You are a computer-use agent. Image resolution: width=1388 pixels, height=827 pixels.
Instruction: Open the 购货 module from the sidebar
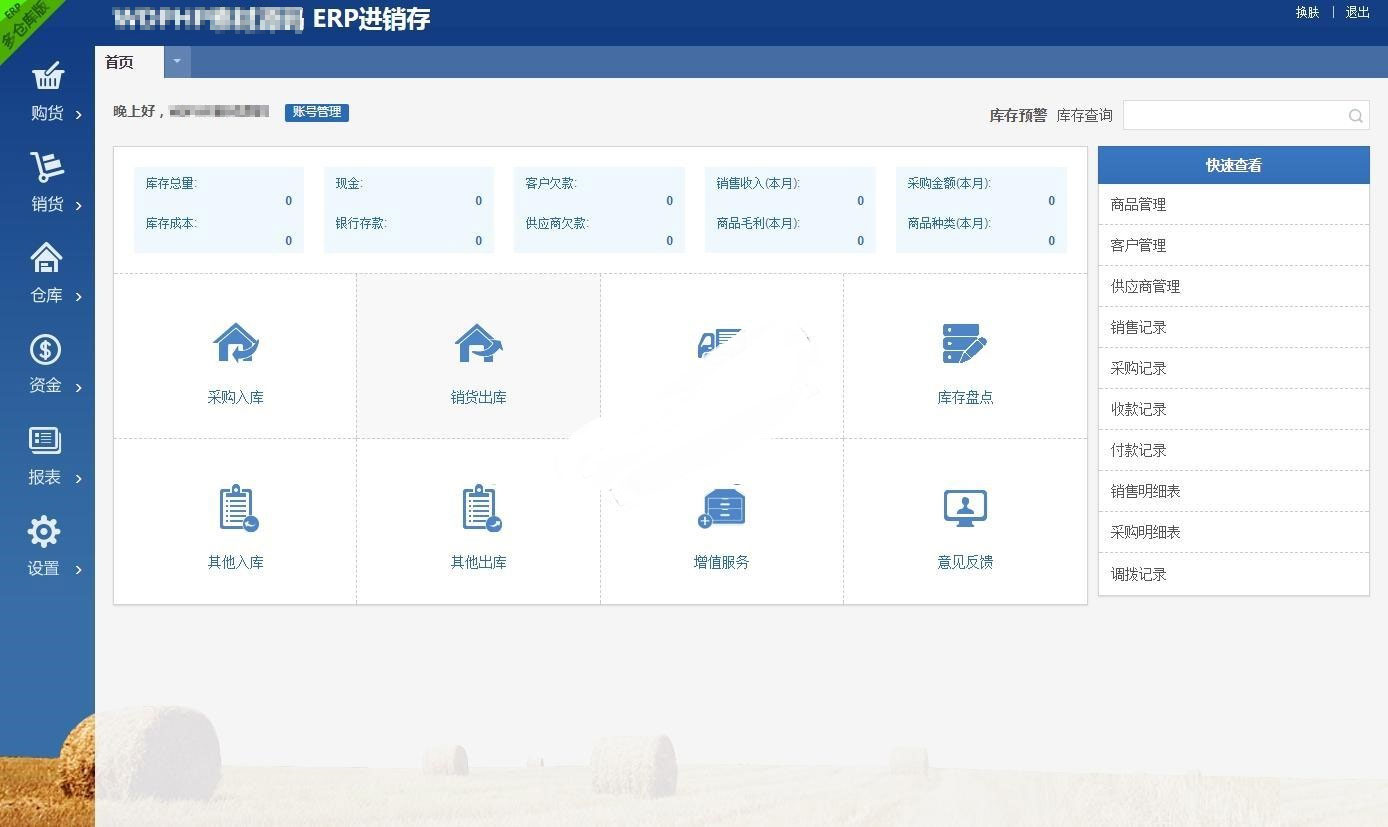pyautogui.click(x=47, y=90)
